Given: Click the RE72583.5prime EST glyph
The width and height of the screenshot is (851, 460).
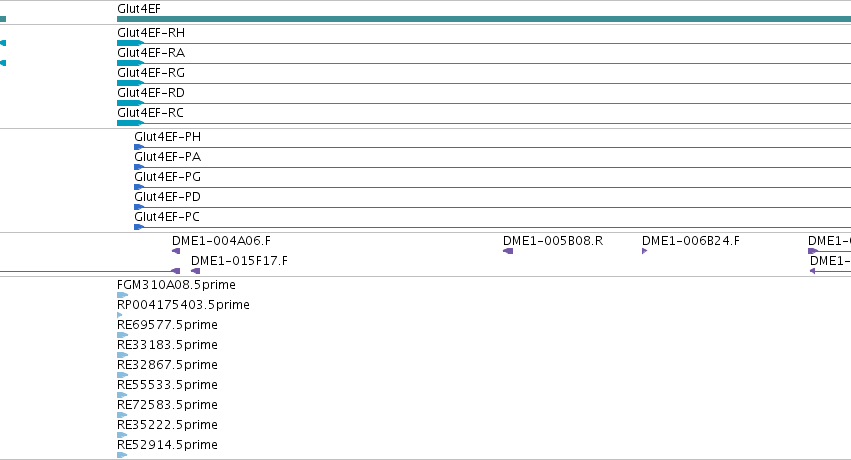Looking at the screenshot, I should pyautogui.click(x=122, y=416).
